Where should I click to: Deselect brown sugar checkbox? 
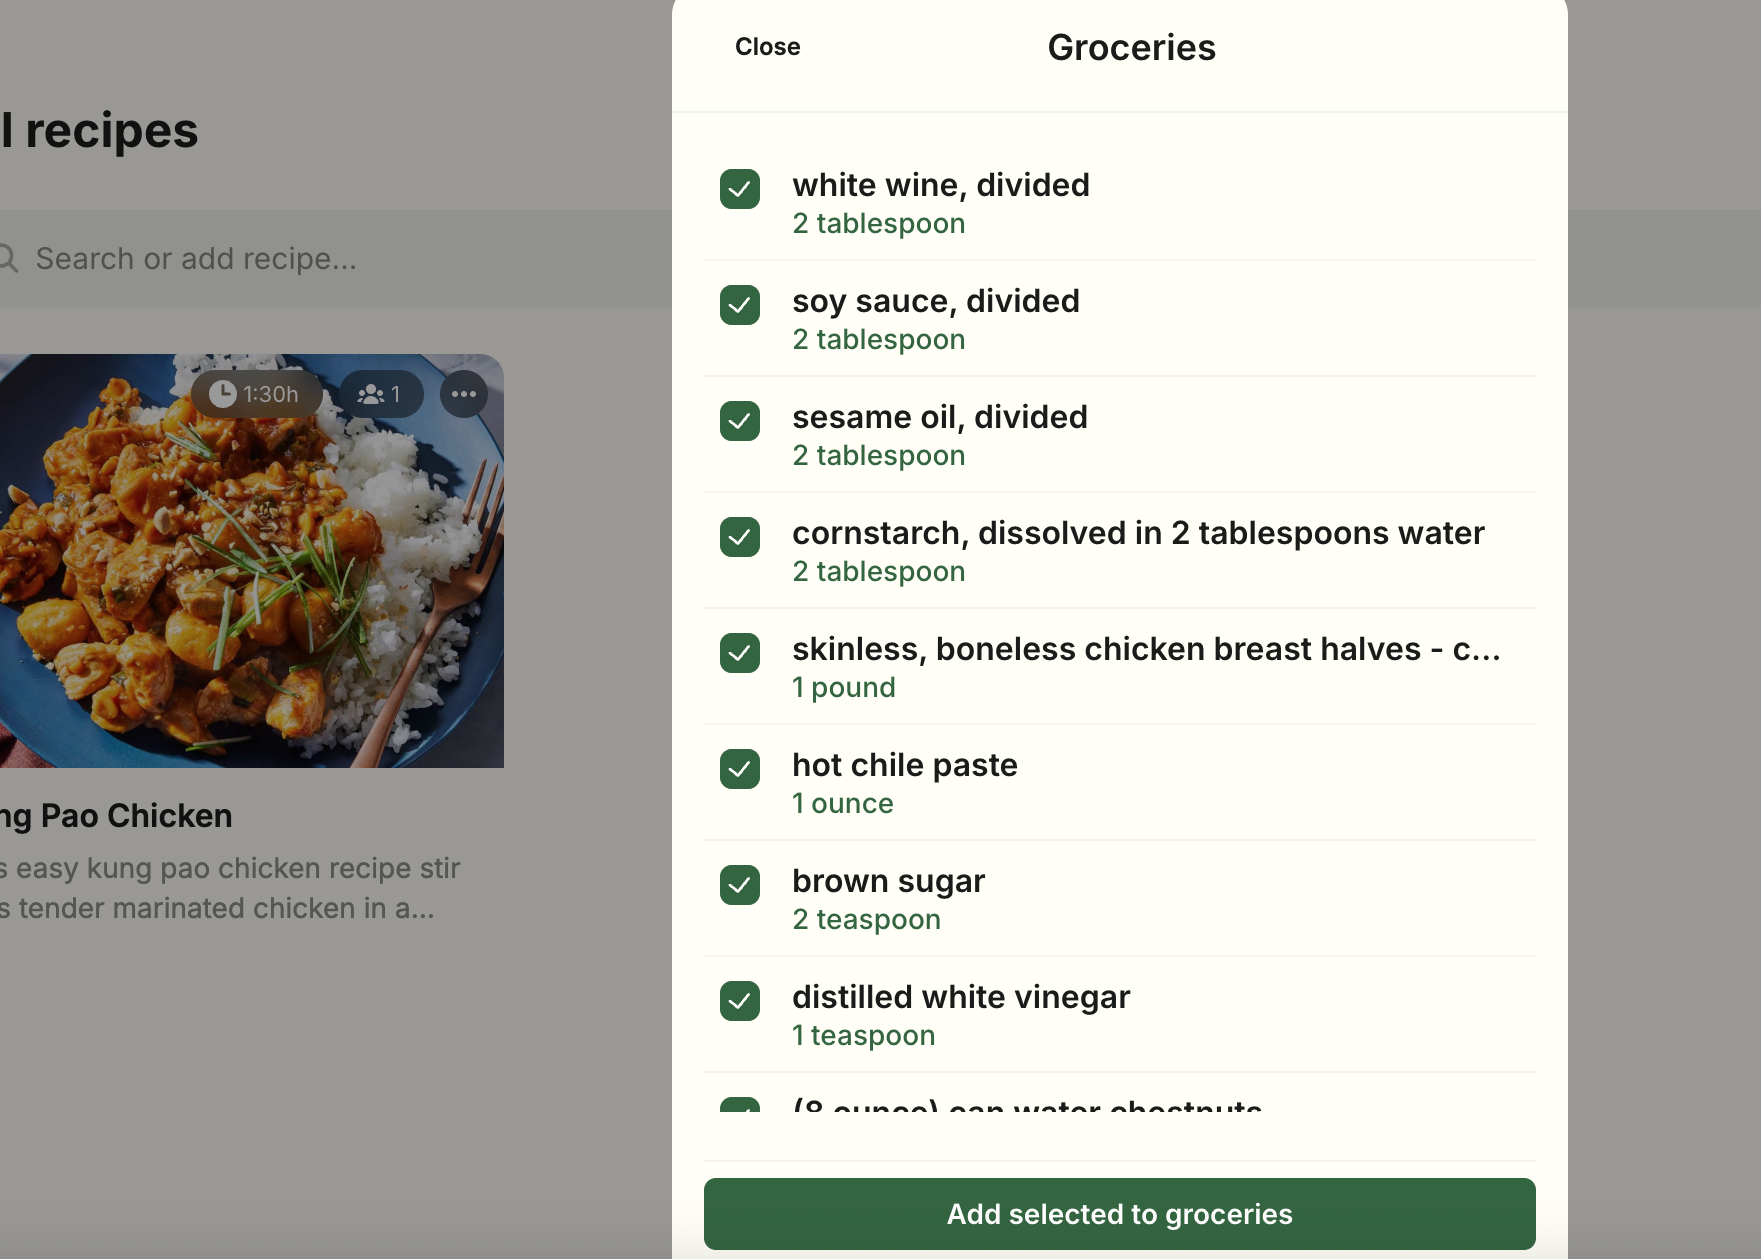[x=740, y=885]
